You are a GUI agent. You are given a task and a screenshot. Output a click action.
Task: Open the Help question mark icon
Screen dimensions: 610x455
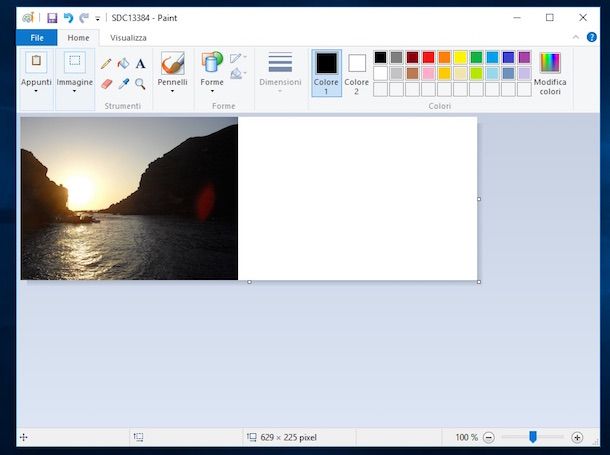pos(592,37)
